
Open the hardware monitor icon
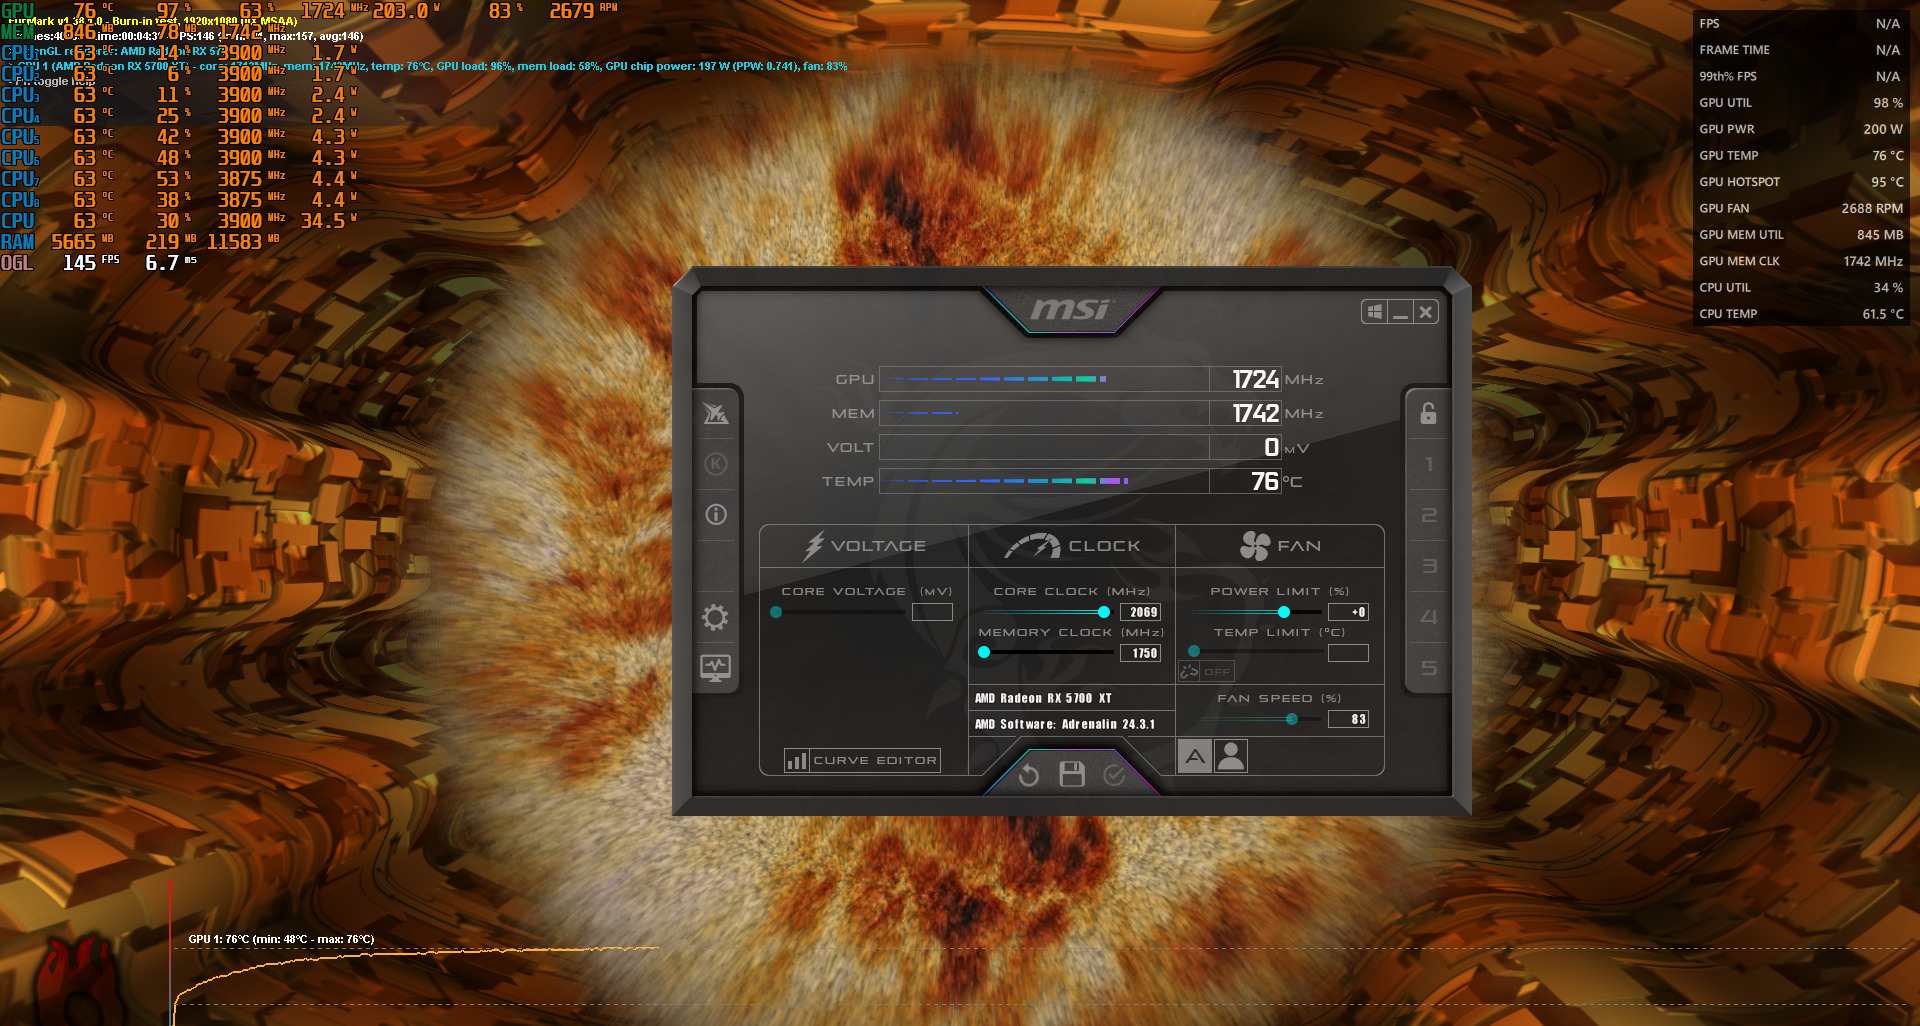pos(715,668)
